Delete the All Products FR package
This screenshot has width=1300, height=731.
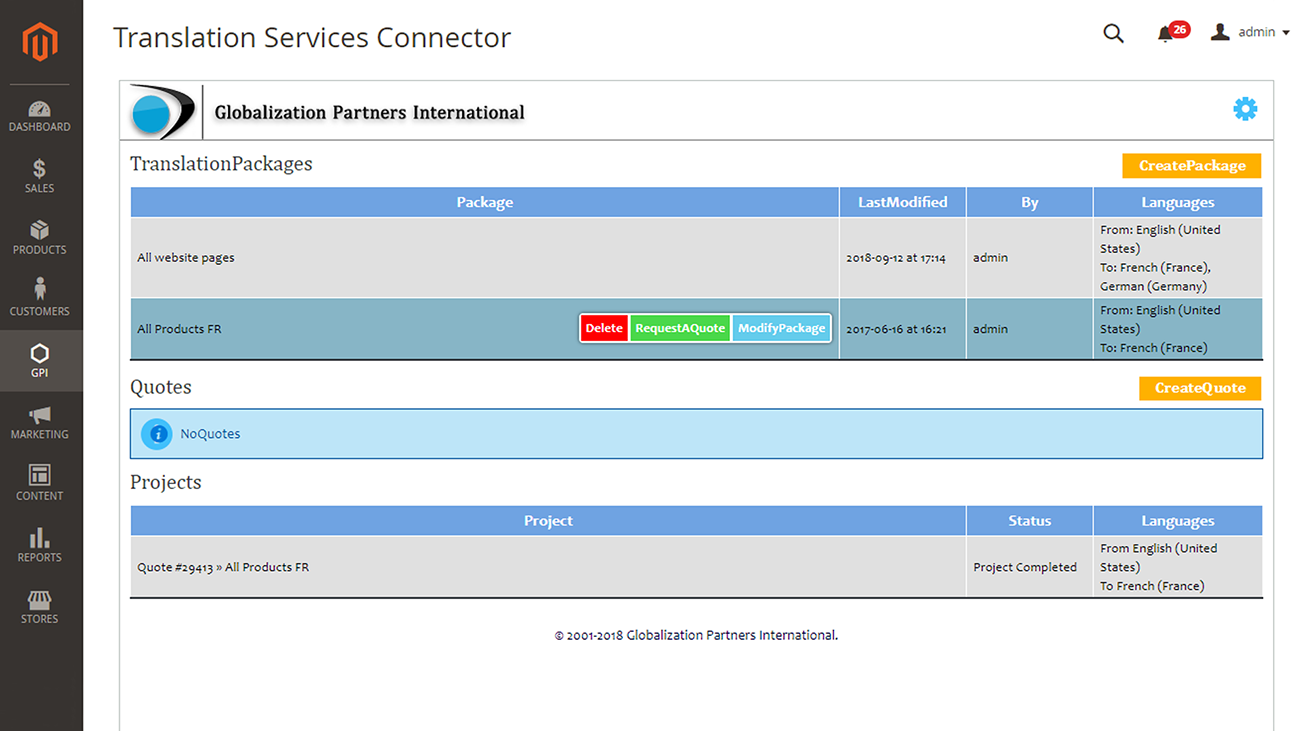click(604, 328)
